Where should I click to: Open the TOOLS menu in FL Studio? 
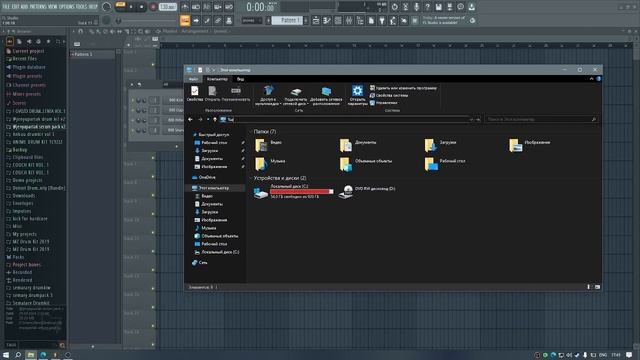click(82, 7)
